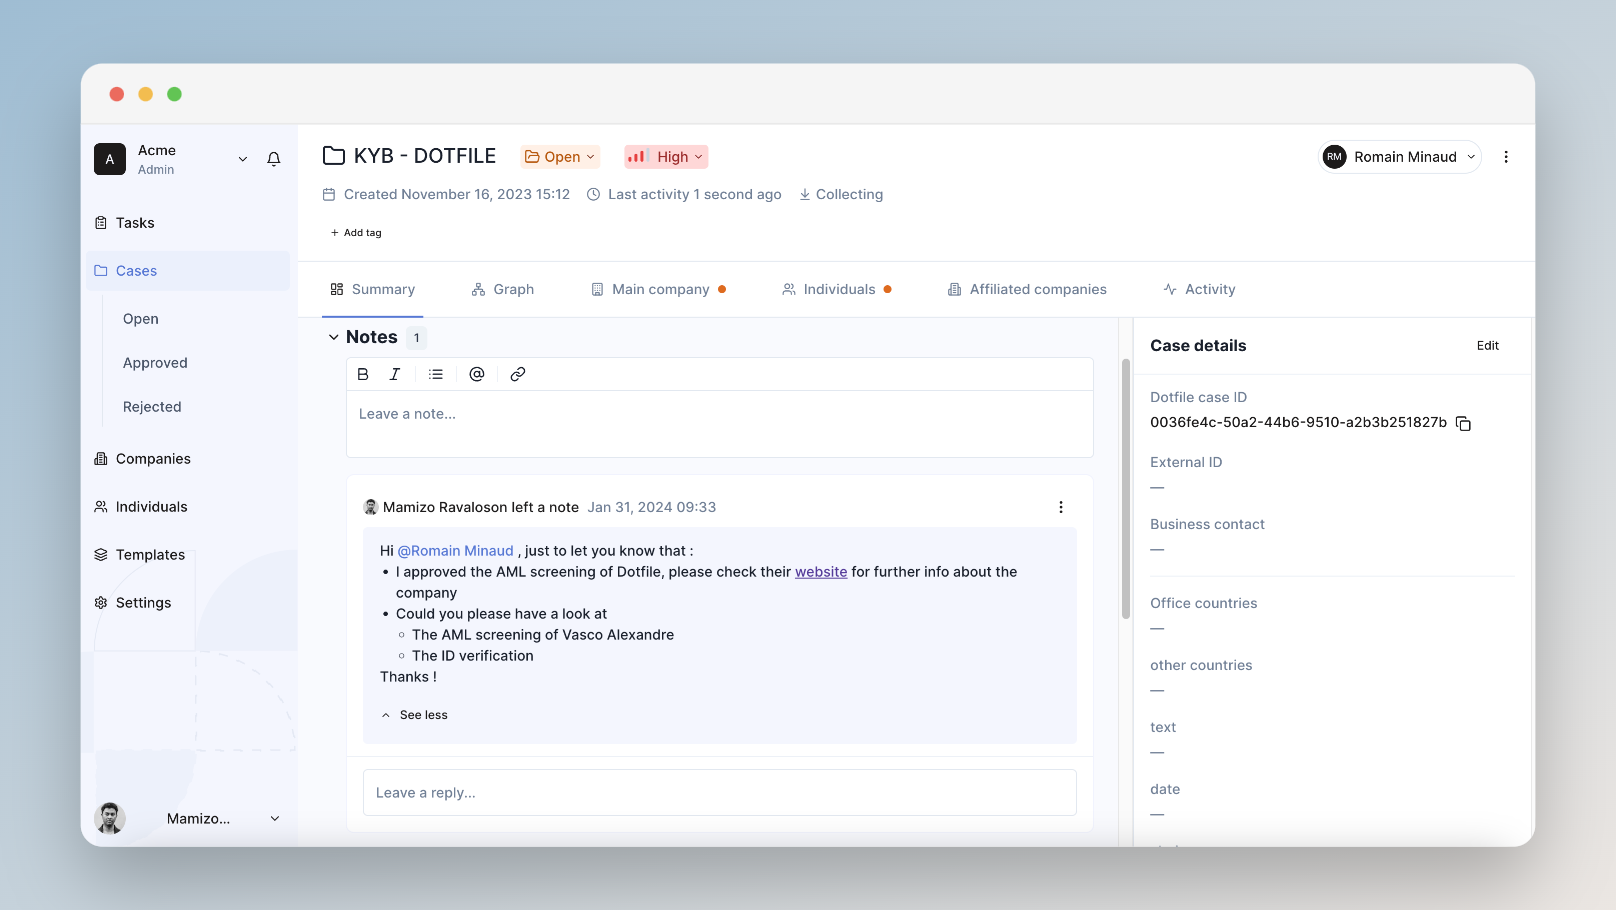Focus the Leave a note text area
The width and height of the screenshot is (1616, 910).
tap(720, 424)
